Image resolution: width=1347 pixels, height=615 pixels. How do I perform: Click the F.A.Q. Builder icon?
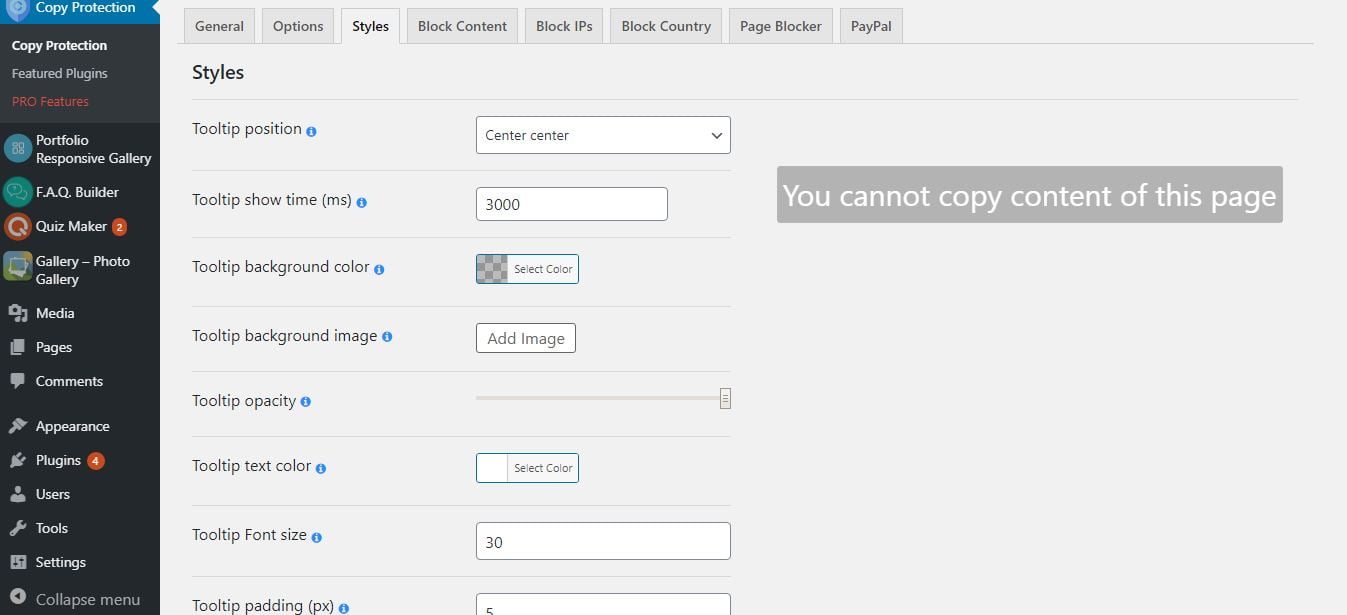[x=18, y=192]
